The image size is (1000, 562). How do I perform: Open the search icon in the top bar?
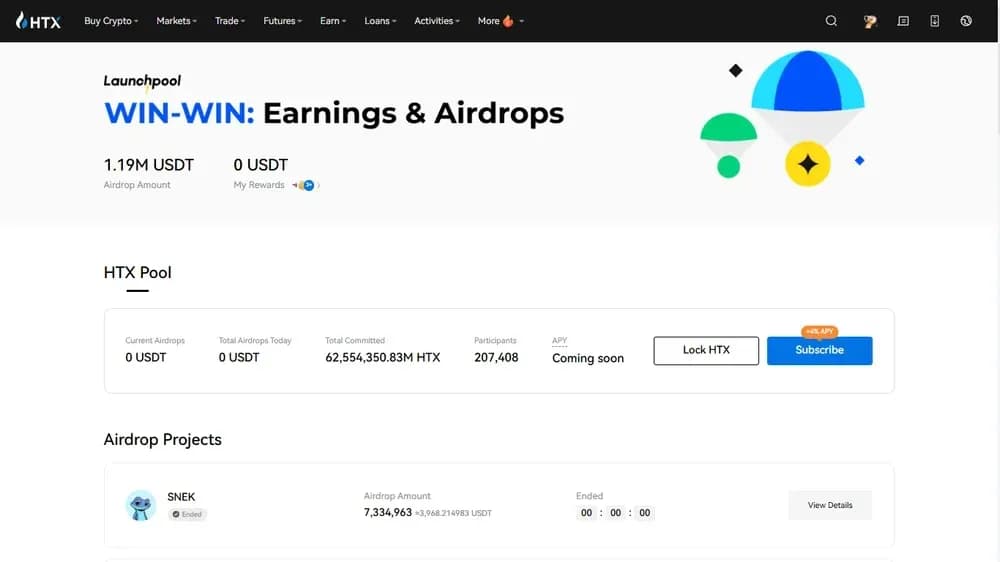(x=831, y=21)
